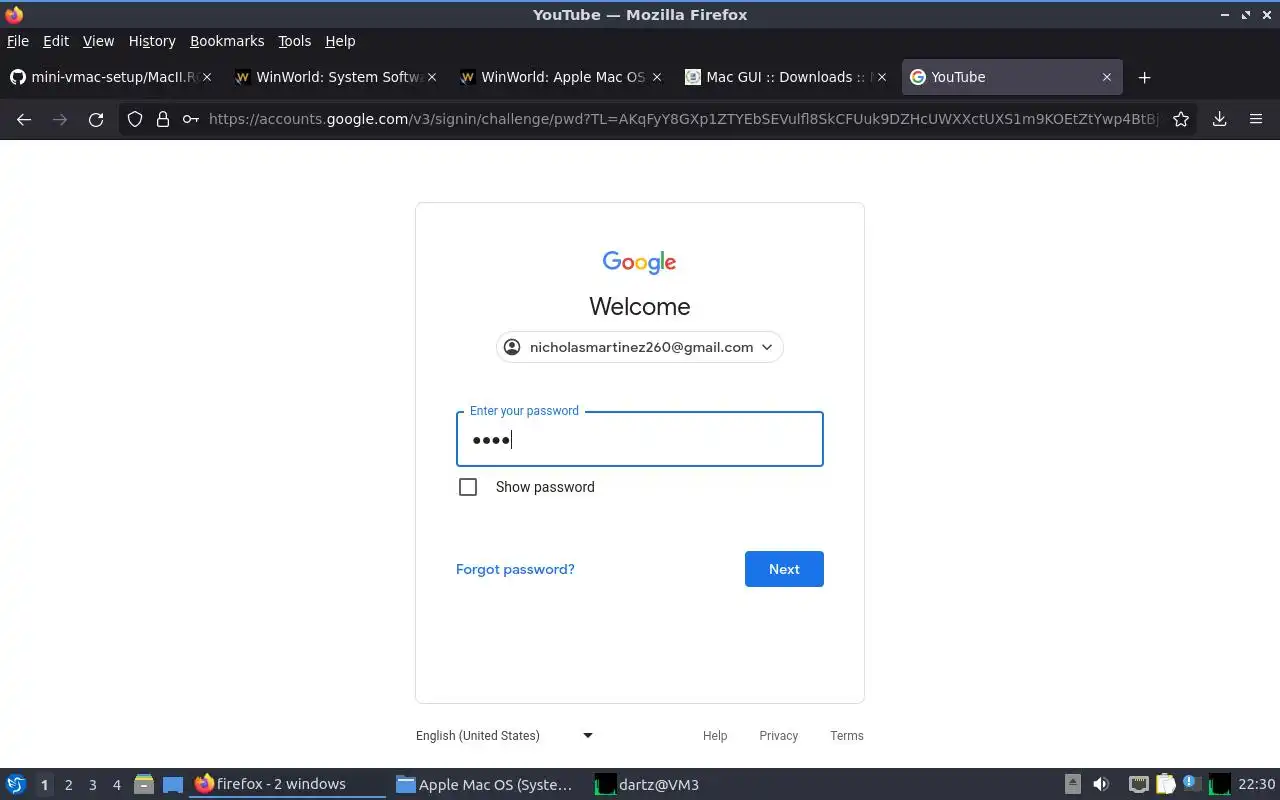Reload the current page
The height and width of the screenshot is (800, 1280).
click(96, 119)
